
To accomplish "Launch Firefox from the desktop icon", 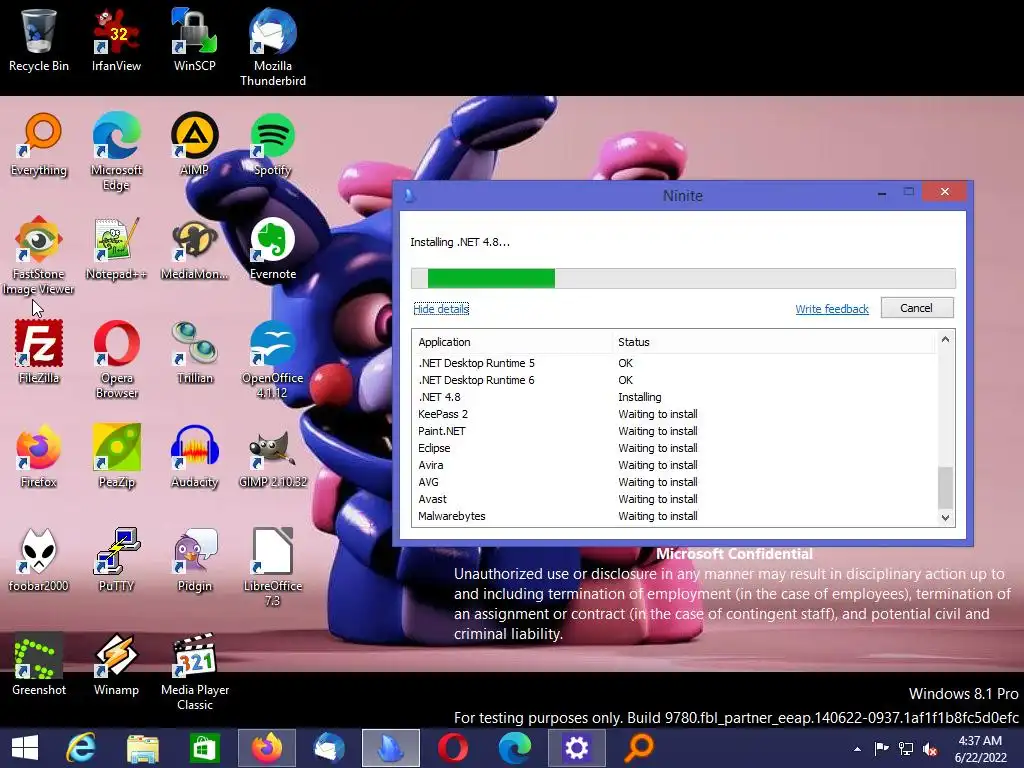I will click(39, 456).
